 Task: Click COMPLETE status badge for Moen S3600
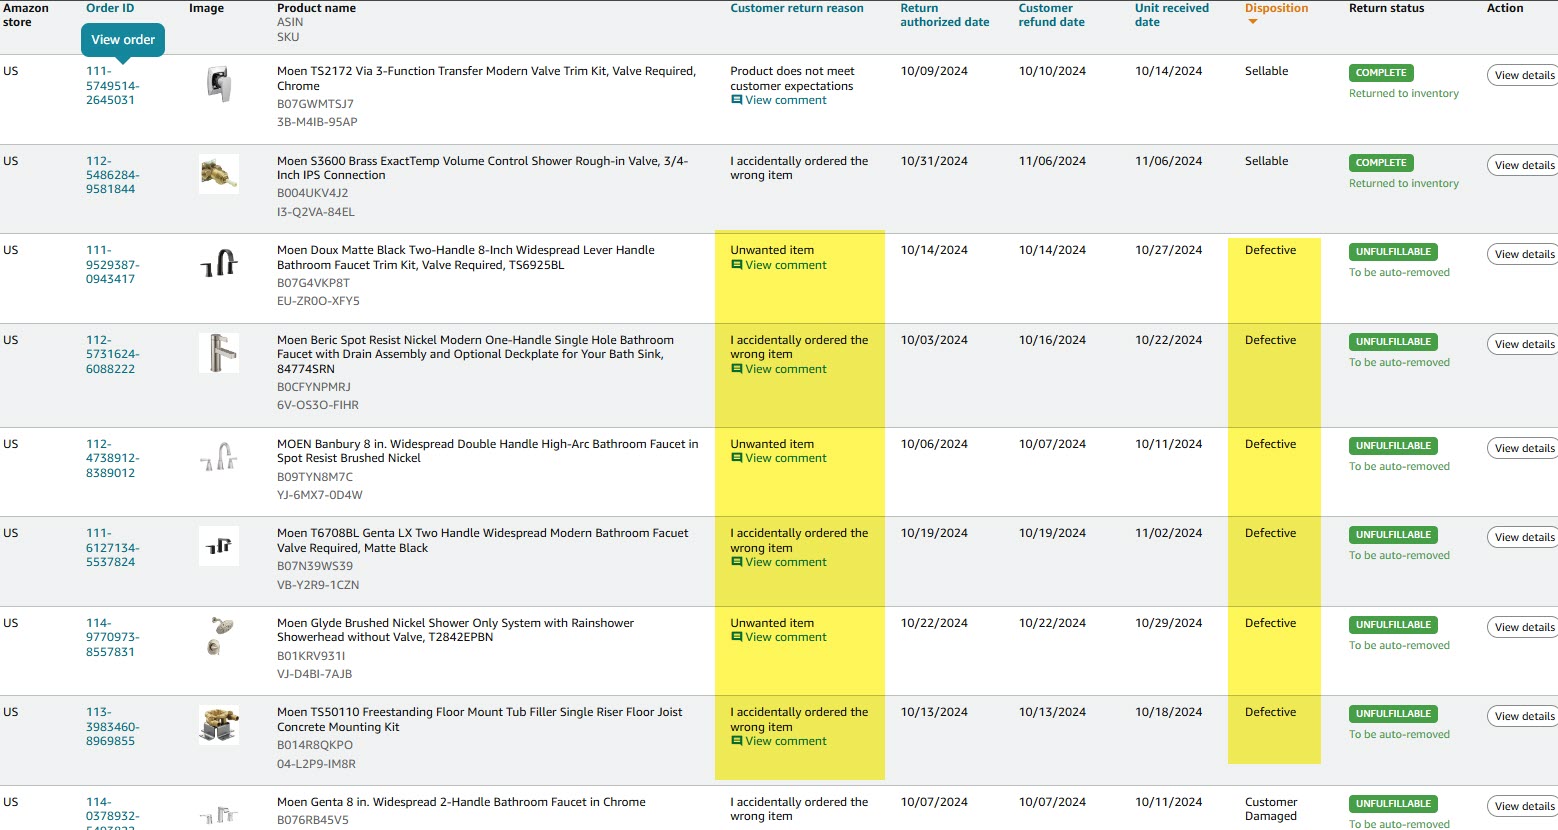click(x=1381, y=163)
